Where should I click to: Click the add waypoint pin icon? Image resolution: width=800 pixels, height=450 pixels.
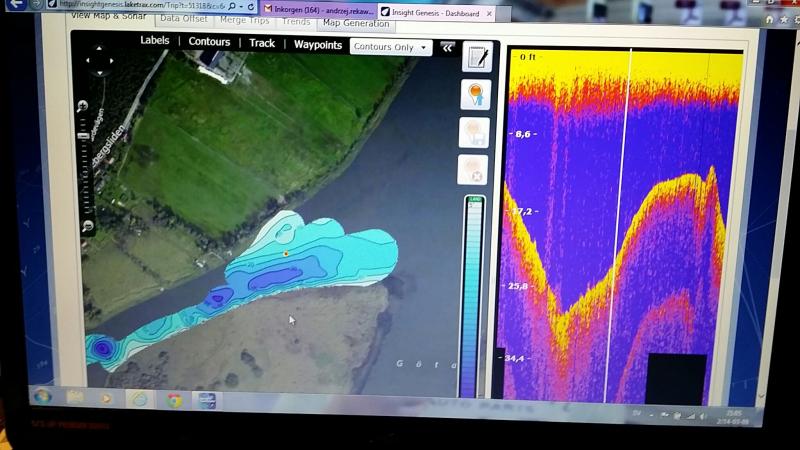[475, 95]
